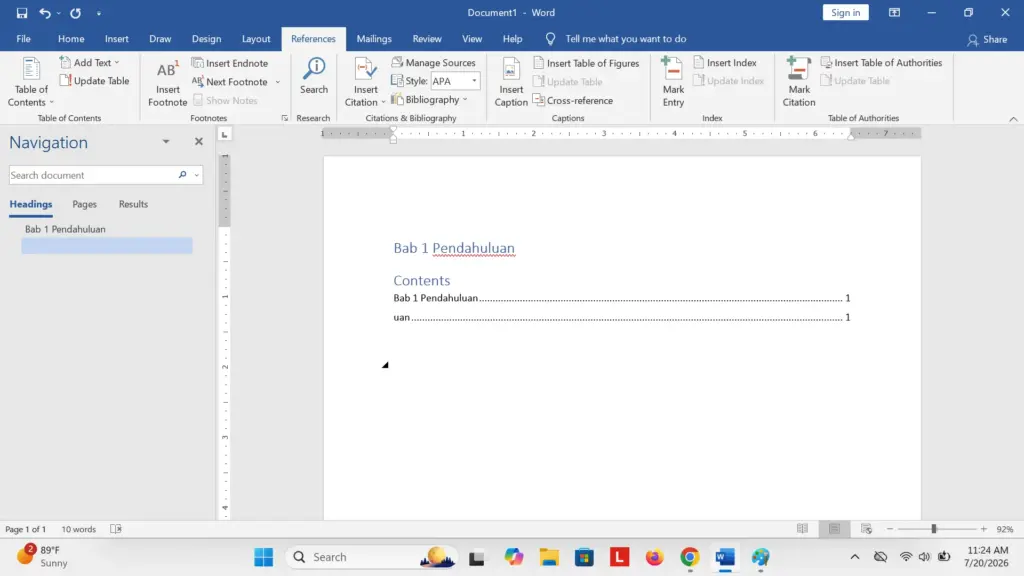Share the document

click(x=987, y=40)
